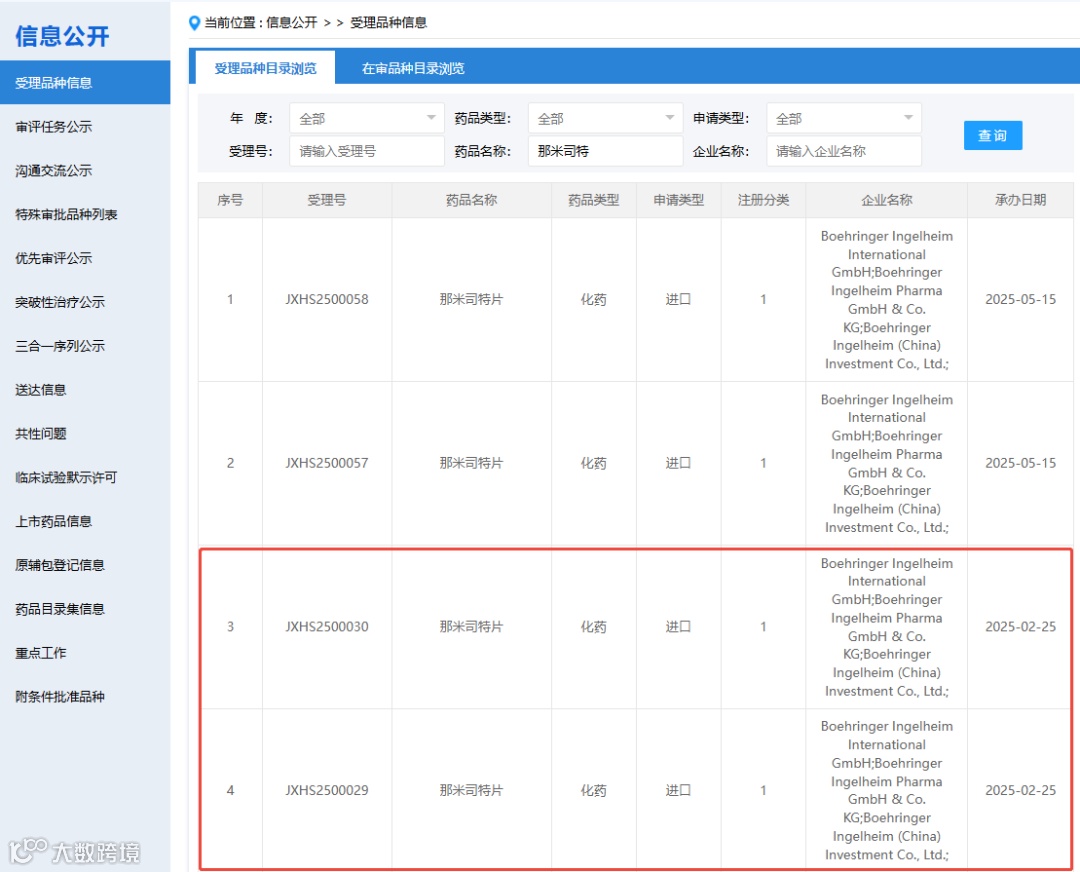The image size is (1080, 872).
Task: Click 进口 in the JXHS2500029 row
Action: click(x=678, y=790)
